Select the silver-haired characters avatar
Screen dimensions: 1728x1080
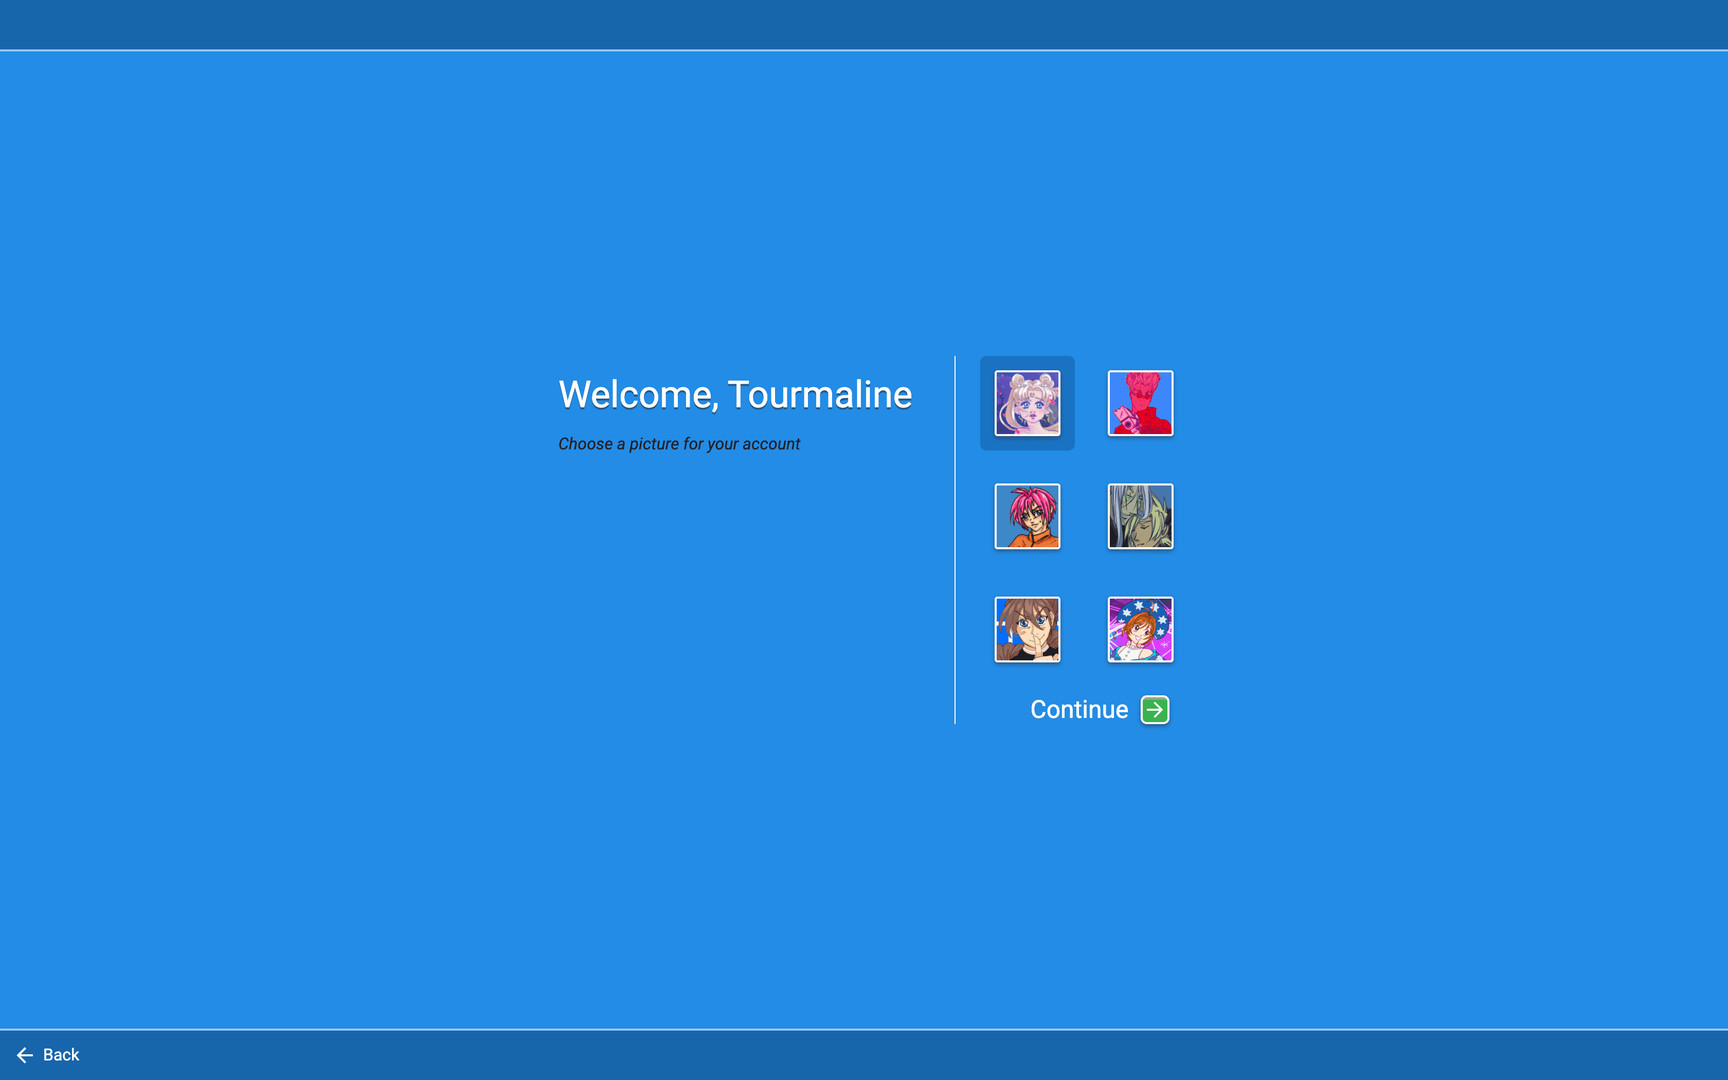click(1140, 516)
